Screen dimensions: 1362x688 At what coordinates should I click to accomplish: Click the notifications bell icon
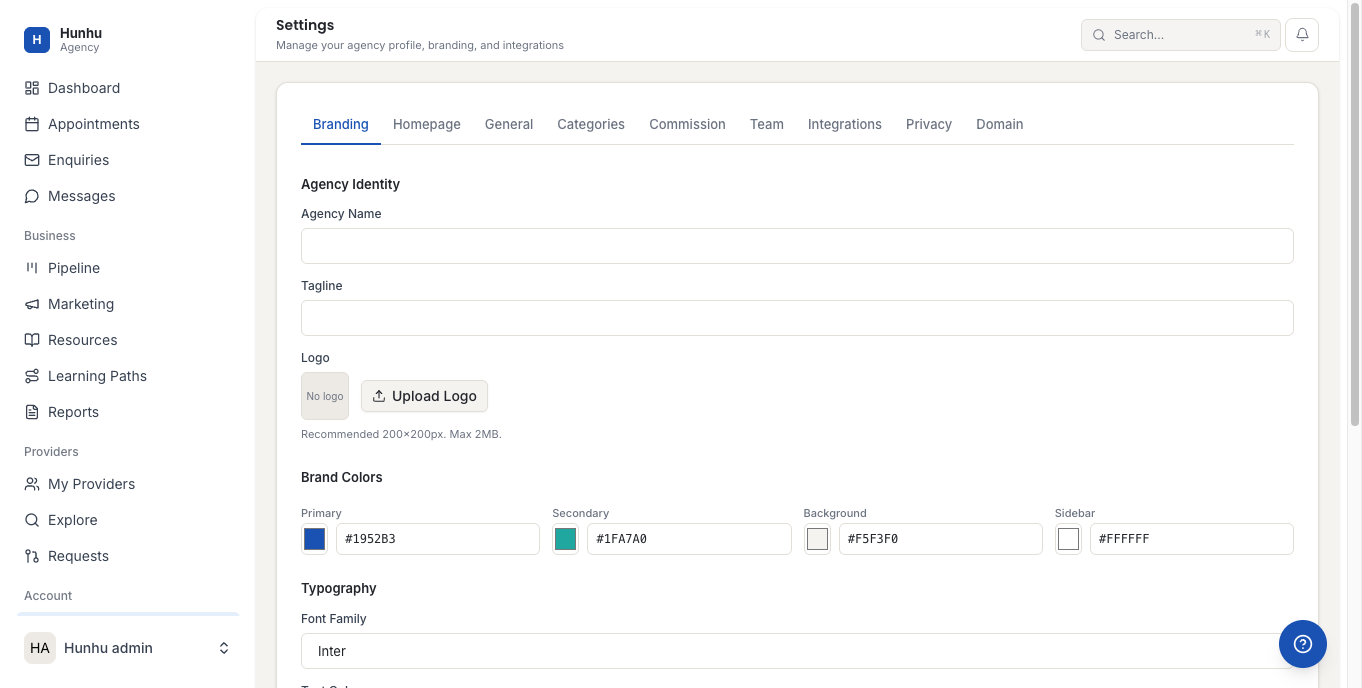(1302, 34)
